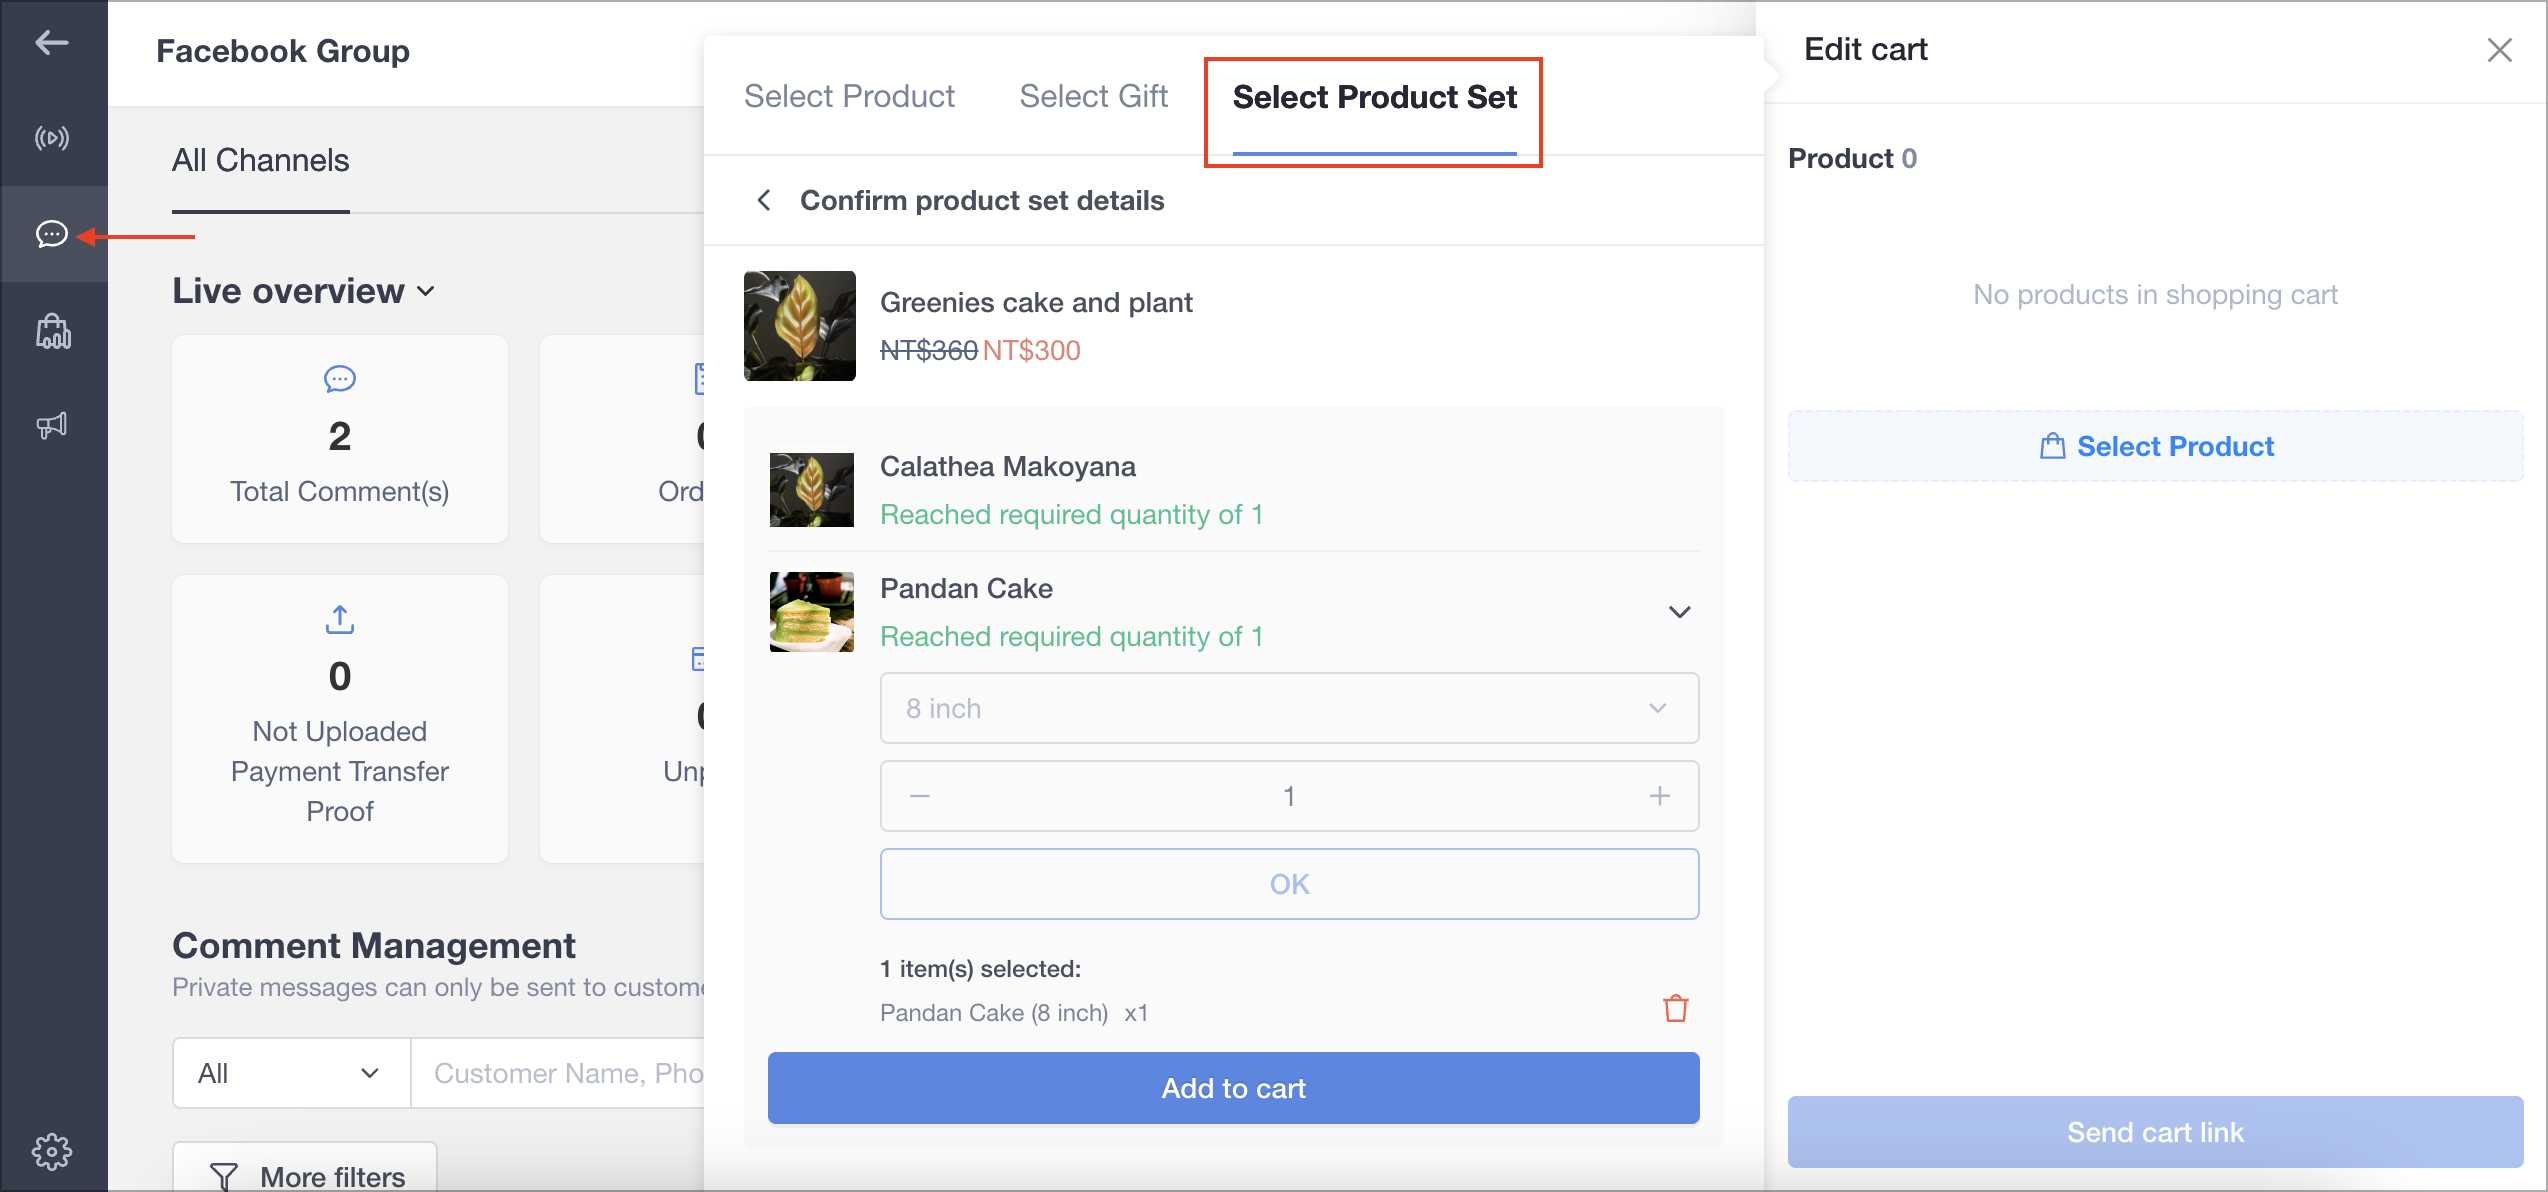Click OK to confirm Pandan Cake variant
The width and height of the screenshot is (2548, 1192).
[1288, 884]
